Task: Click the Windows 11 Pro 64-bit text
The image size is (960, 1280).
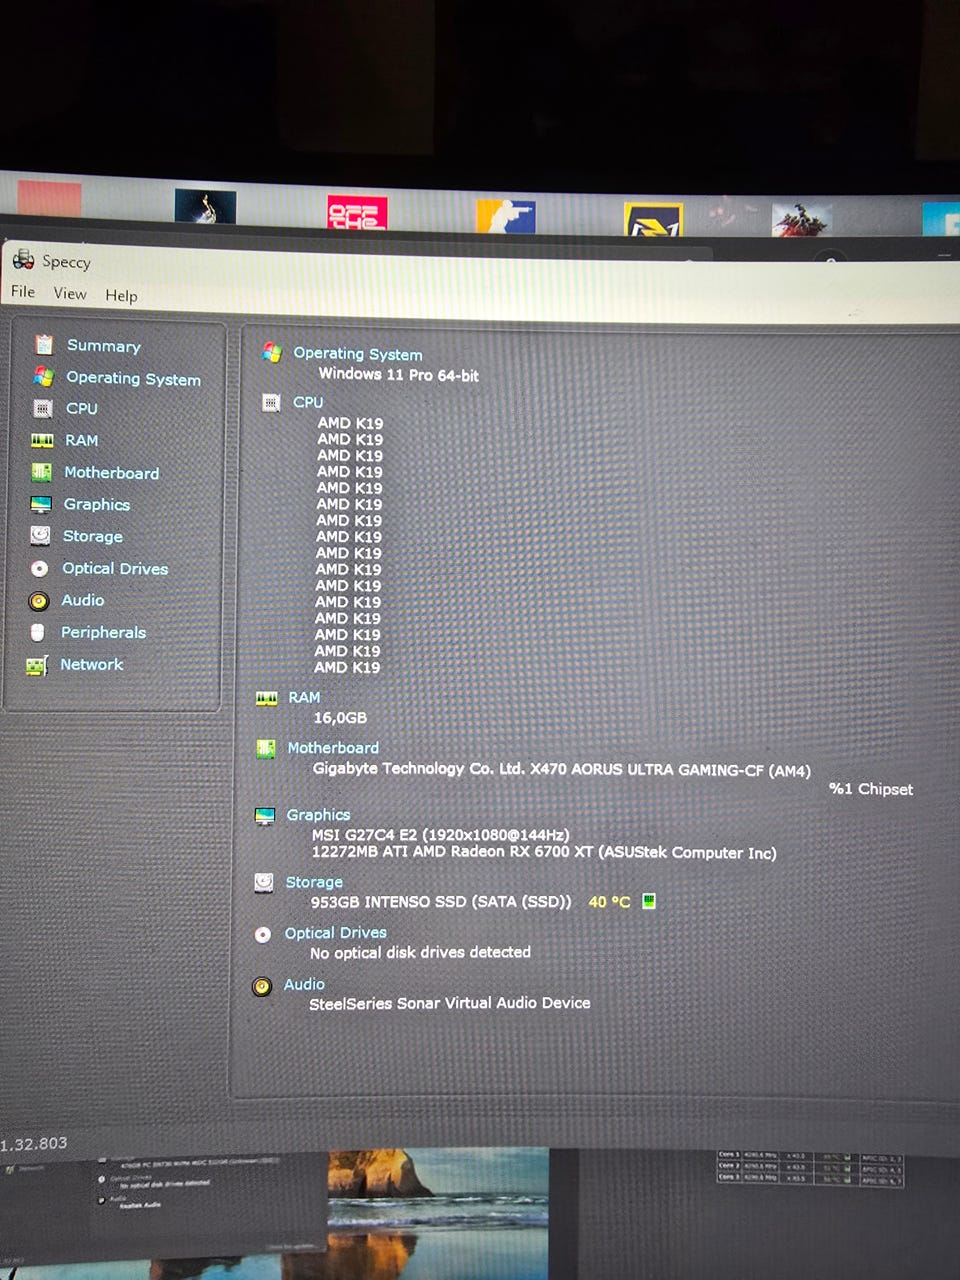Action: click(398, 375)
